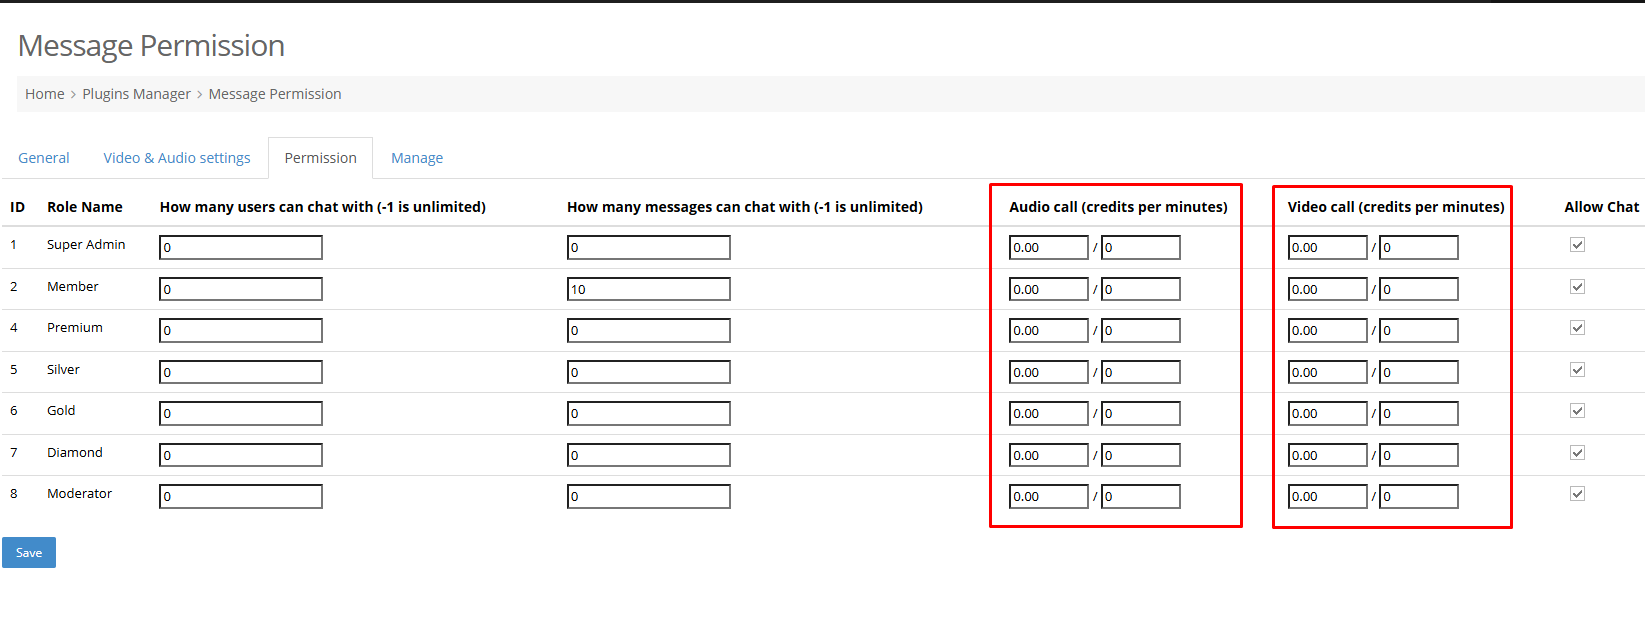This screenshot has width=1645, height=622.
Task: Edit Premium video call minutes field
Action: [1419, 330]
